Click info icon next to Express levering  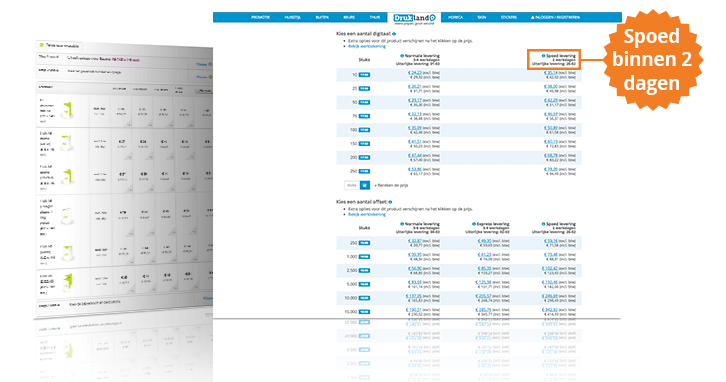[x=474, y=224]
